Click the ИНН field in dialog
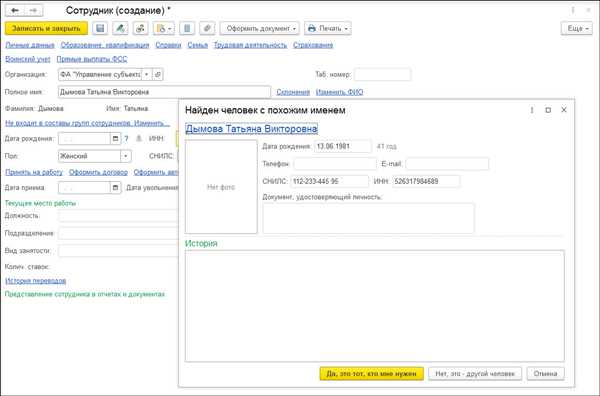This screenshot has height=396, width=600. [426, 181]
